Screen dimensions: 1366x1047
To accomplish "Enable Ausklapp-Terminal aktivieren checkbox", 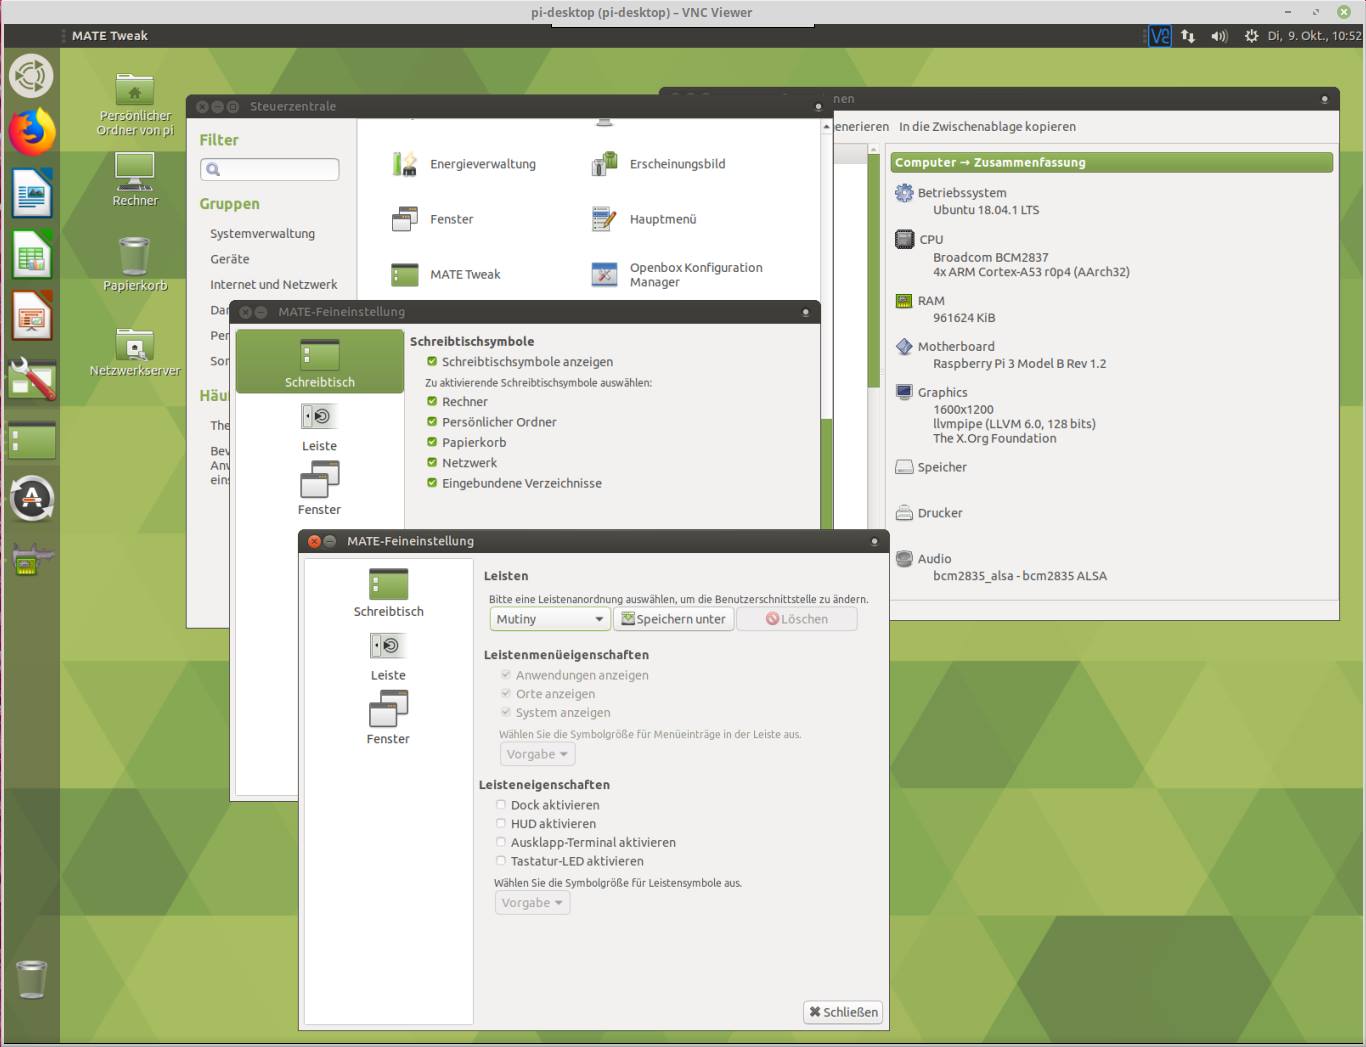I will [x=501, y=843].
